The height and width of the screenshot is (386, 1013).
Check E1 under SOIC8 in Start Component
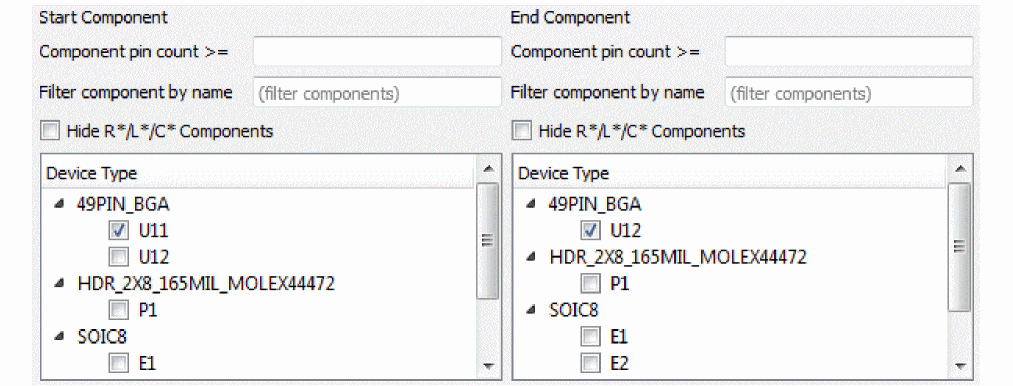coord(118,363)
